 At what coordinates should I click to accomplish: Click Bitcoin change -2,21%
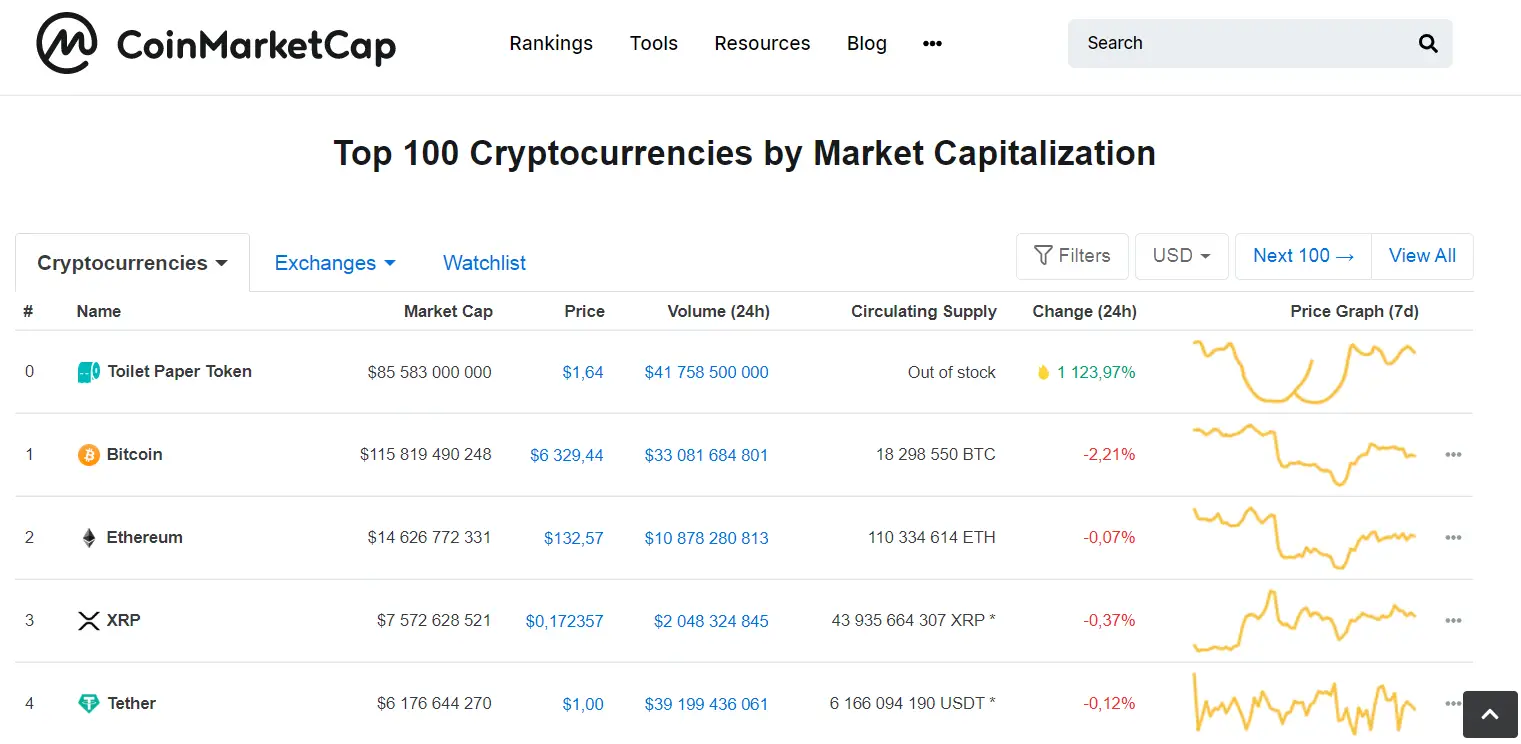[x=1109, y=454]
